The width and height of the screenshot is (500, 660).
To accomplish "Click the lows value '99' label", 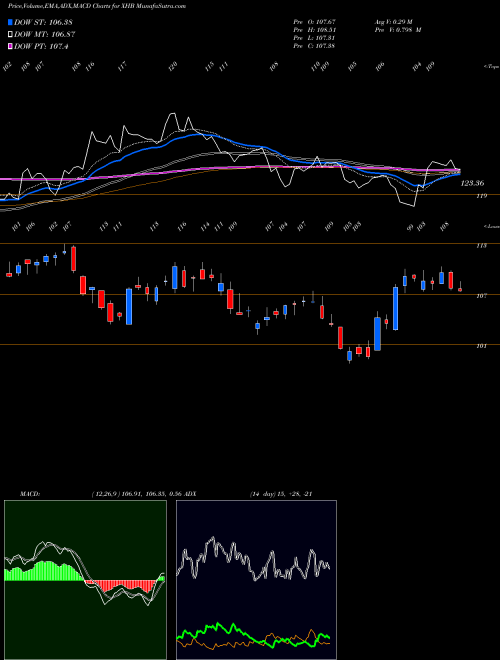I will pyautogui.click(x=410, y=227).
